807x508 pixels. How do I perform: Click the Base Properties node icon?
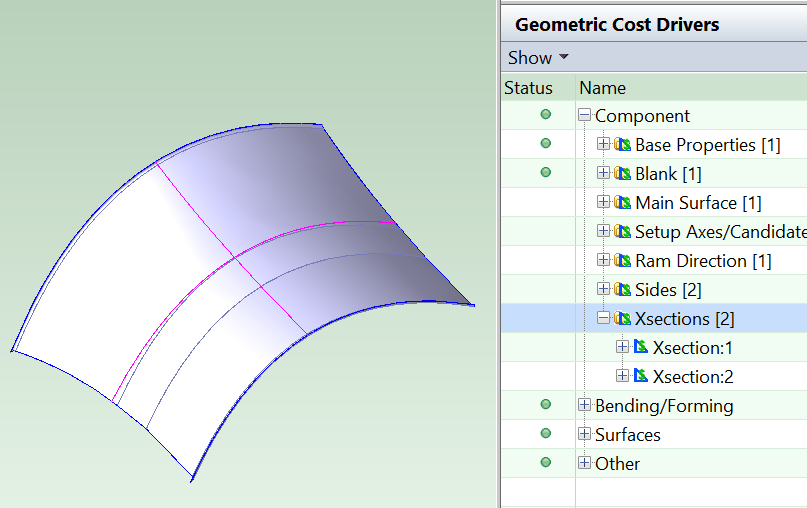pos(622,145)
